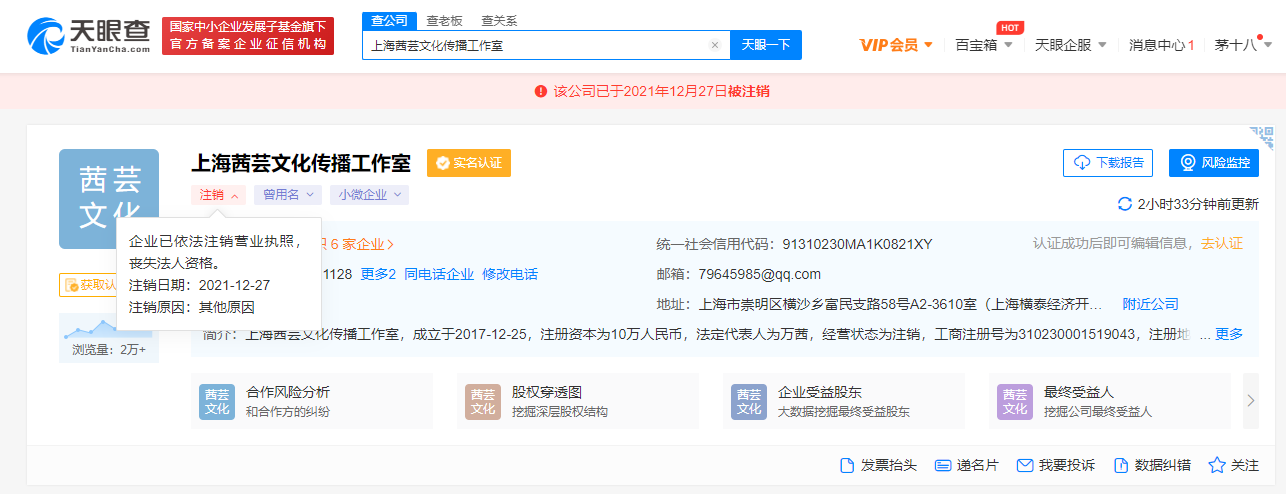
Task: Click the 国家中小企业发展子基金旗下 banner
Action: pos(248,36)
